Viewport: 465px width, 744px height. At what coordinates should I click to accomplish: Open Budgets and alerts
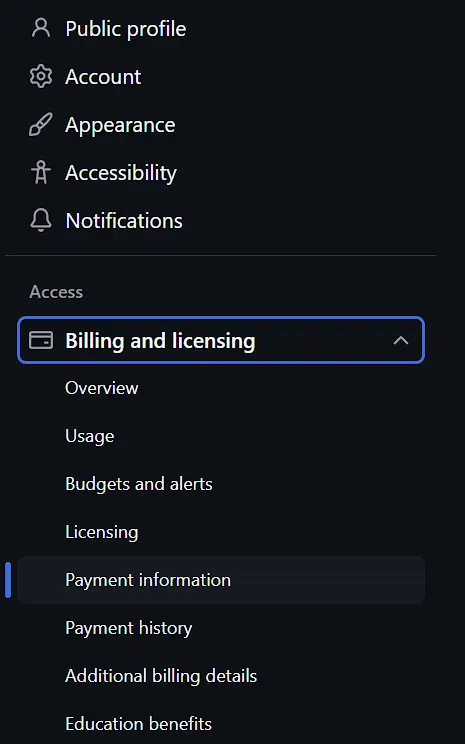point(139,484)
